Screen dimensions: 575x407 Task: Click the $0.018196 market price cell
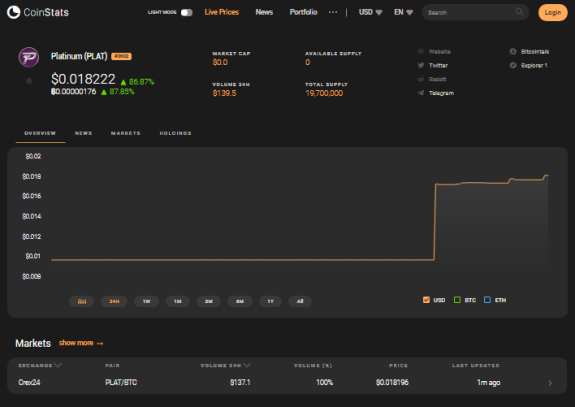click(392, 382)
